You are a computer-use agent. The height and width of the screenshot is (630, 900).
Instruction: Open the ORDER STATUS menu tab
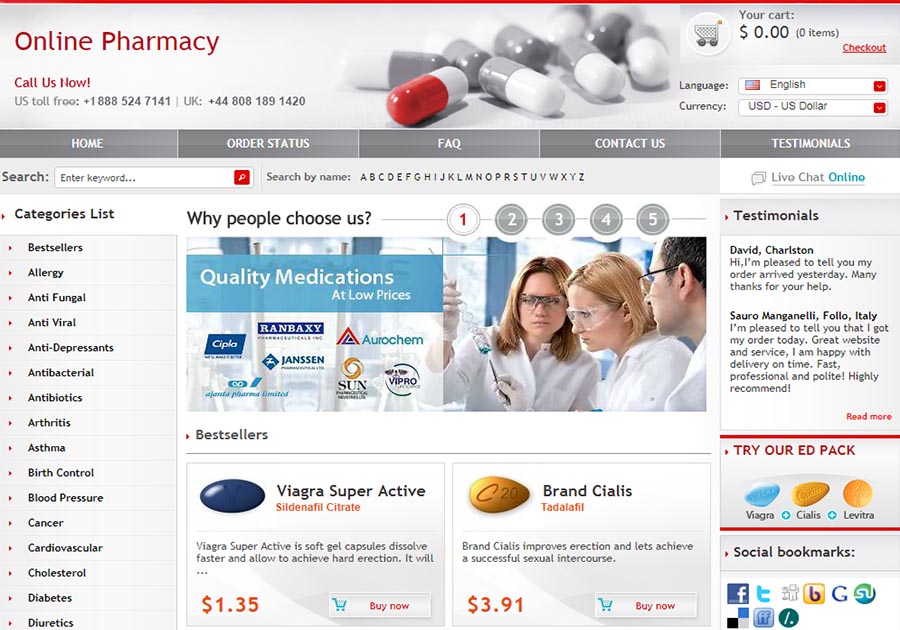click(268, 143)
